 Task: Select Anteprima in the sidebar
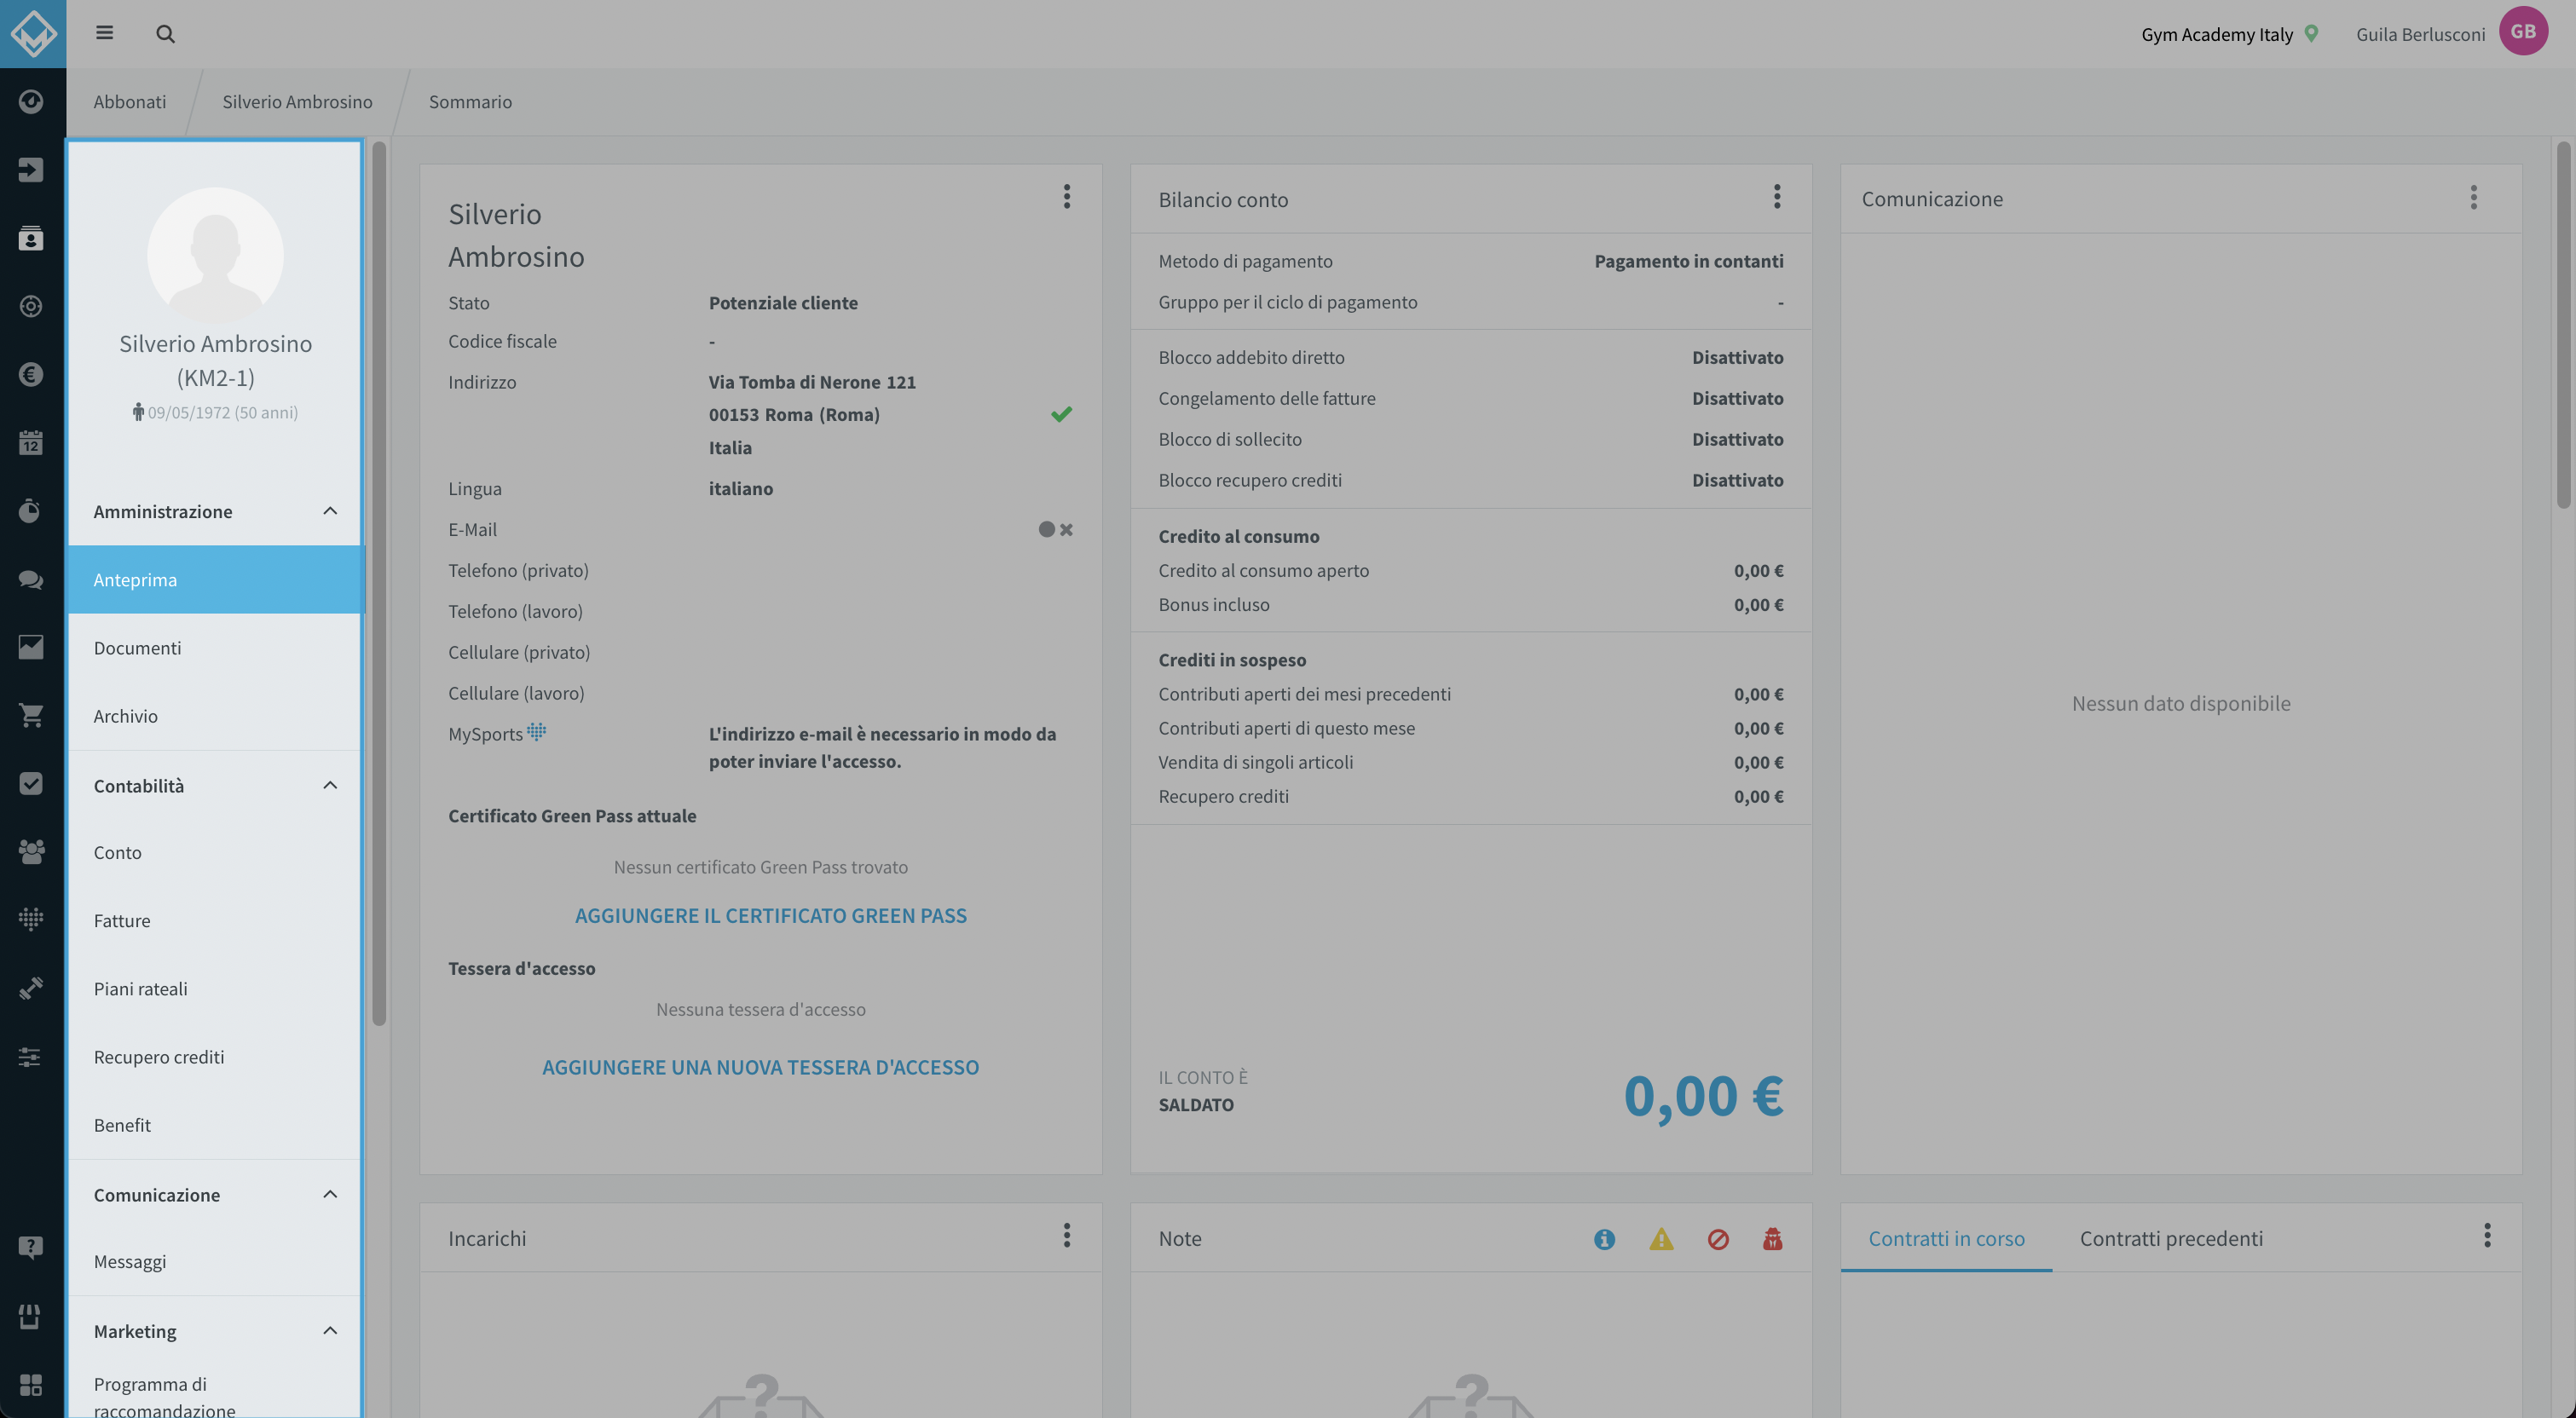(215, 579)
